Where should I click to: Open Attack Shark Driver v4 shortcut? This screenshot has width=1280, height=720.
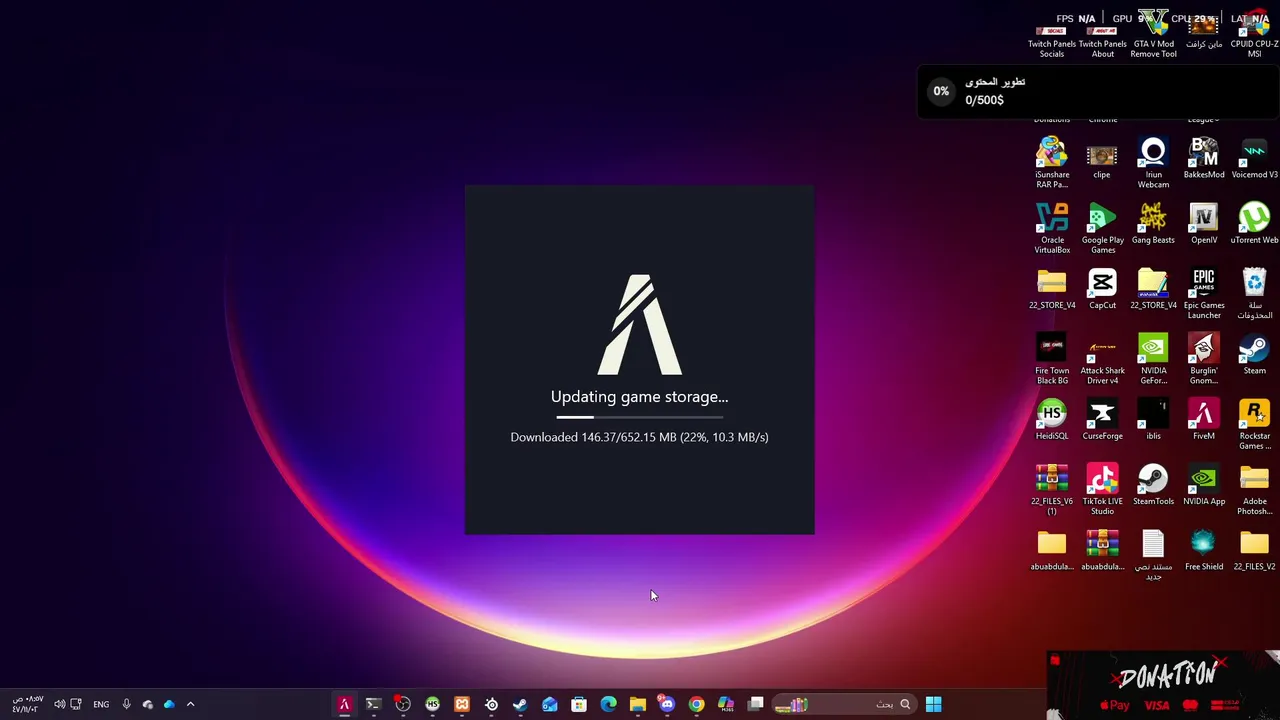(1102, 360)
